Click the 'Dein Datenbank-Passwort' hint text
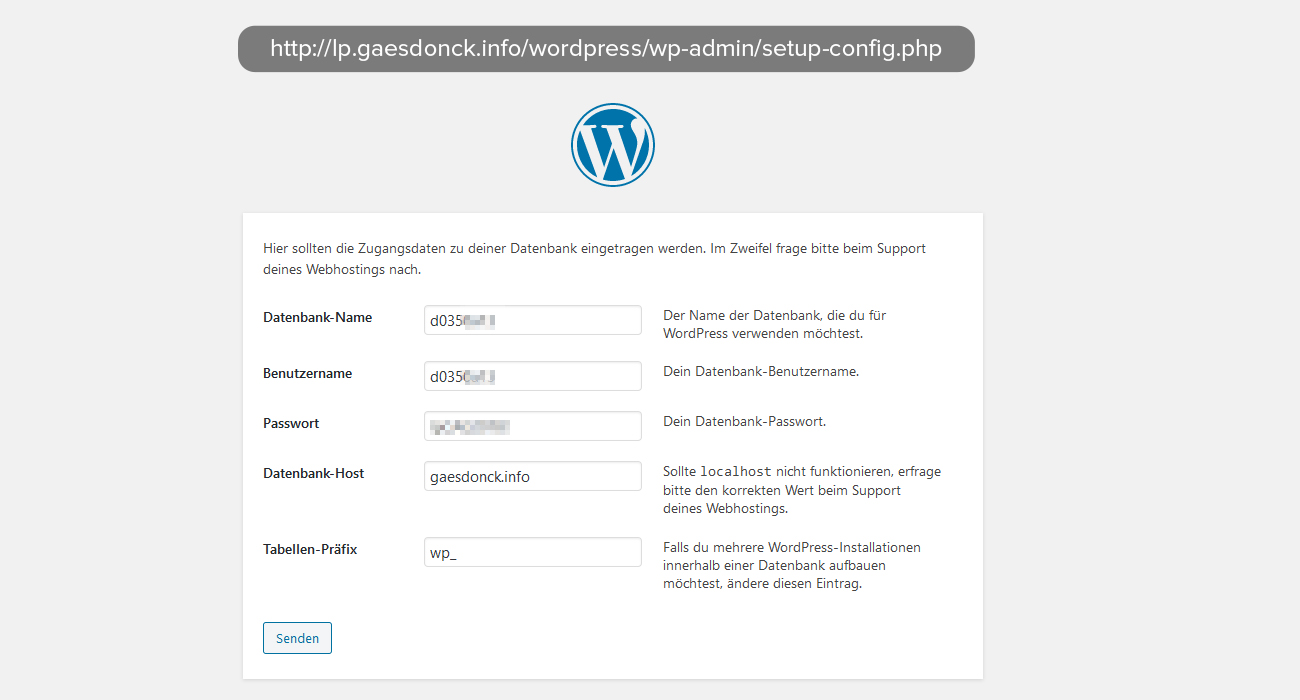The width and height of the screenshot is (1300, 700). [744, 422]
